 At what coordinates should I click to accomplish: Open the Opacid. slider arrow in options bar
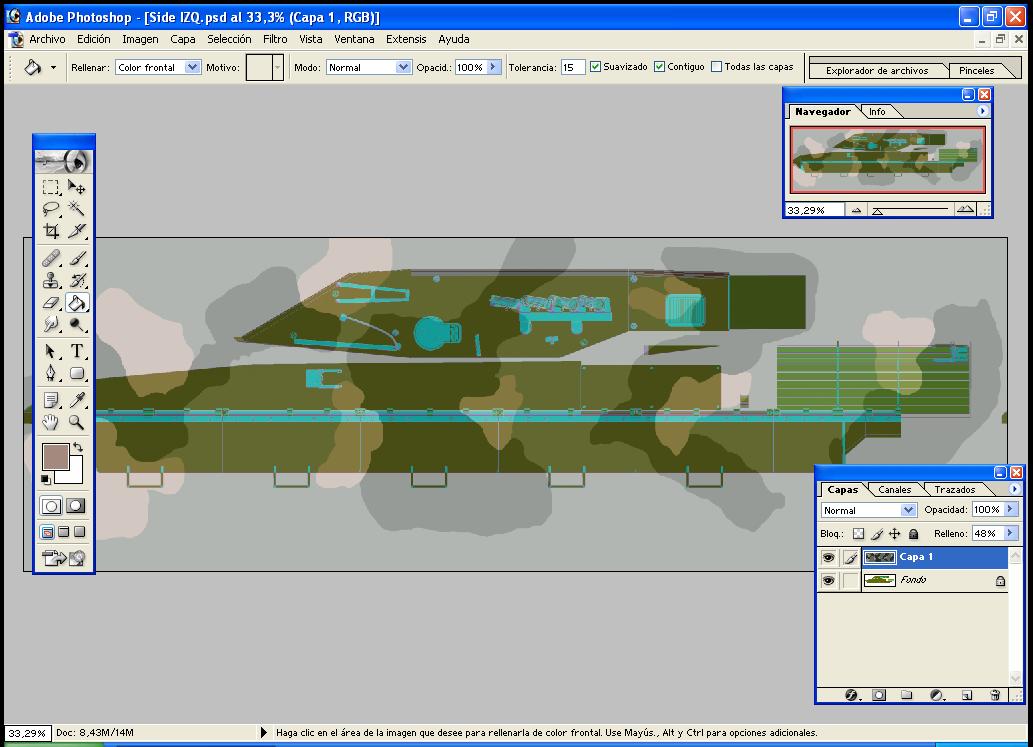click(493, 67)
